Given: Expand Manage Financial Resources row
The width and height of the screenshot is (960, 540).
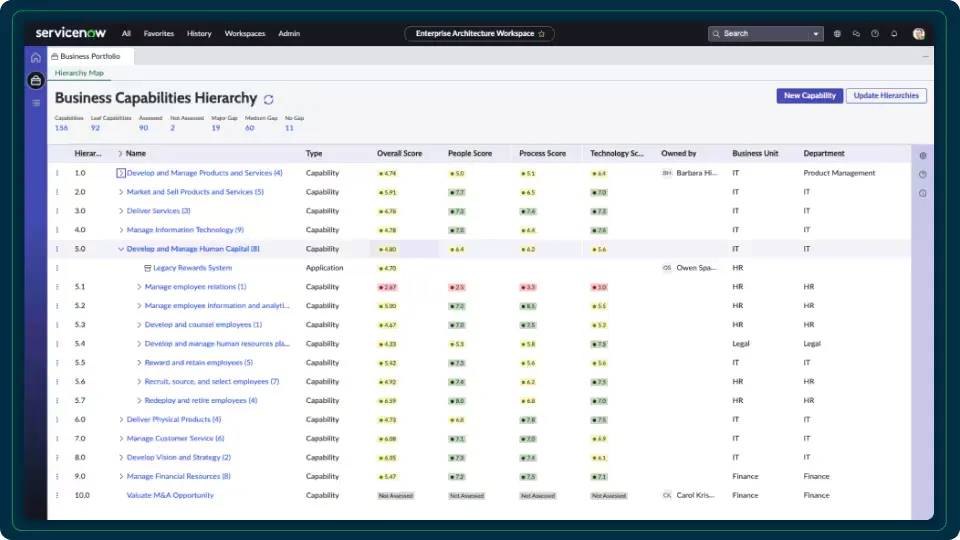Looking at the screenshot, I should (121, 476).
